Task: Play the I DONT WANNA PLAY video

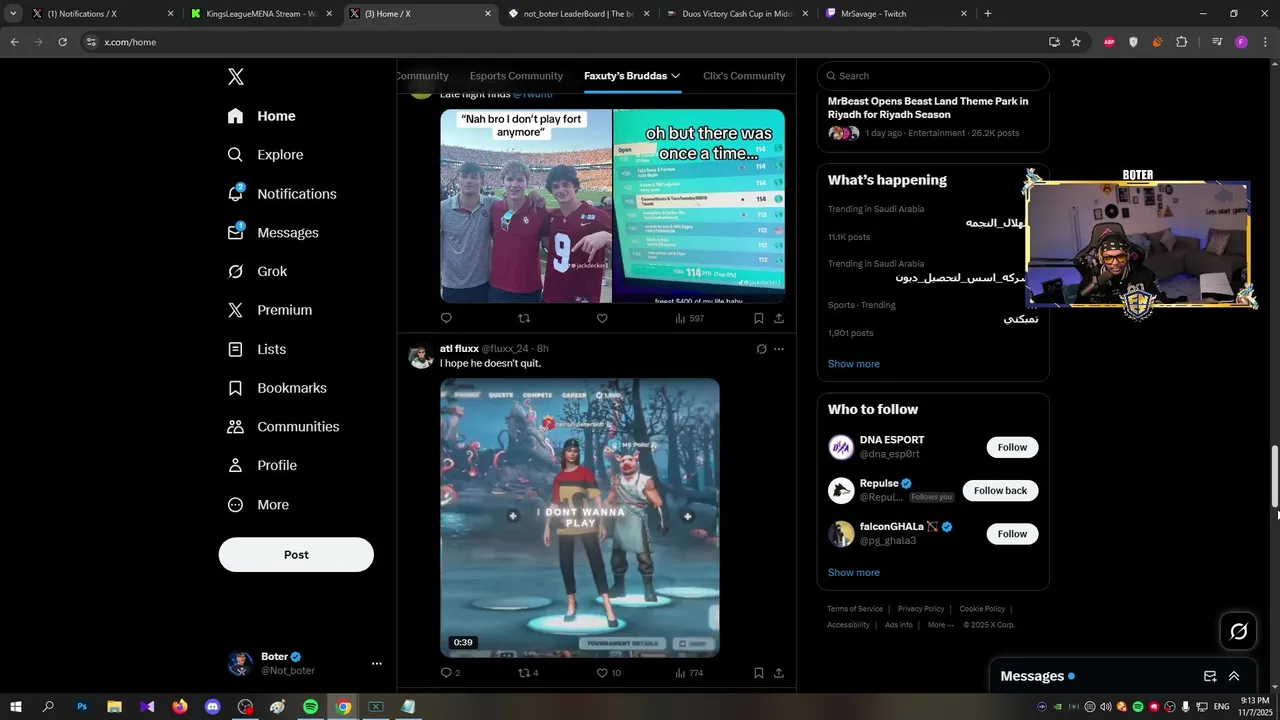Action: click(x=580, y=518)
